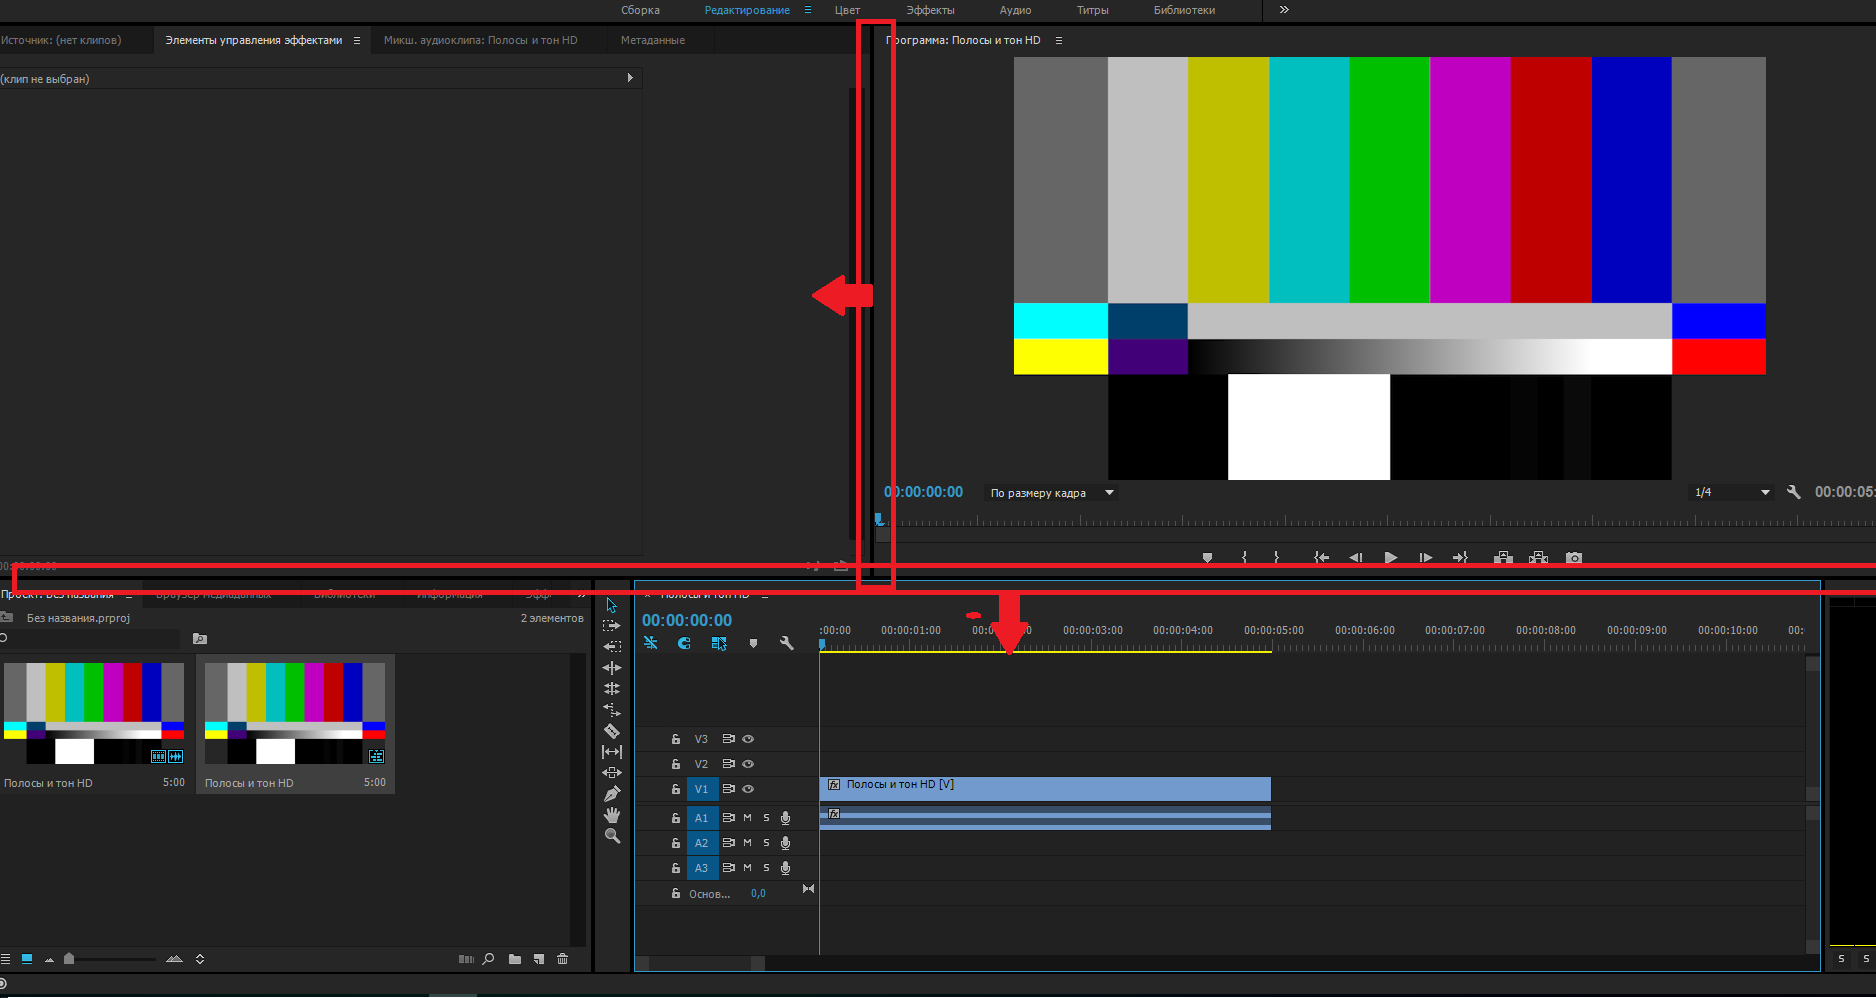Select the Razor tool

coord(612,731)
